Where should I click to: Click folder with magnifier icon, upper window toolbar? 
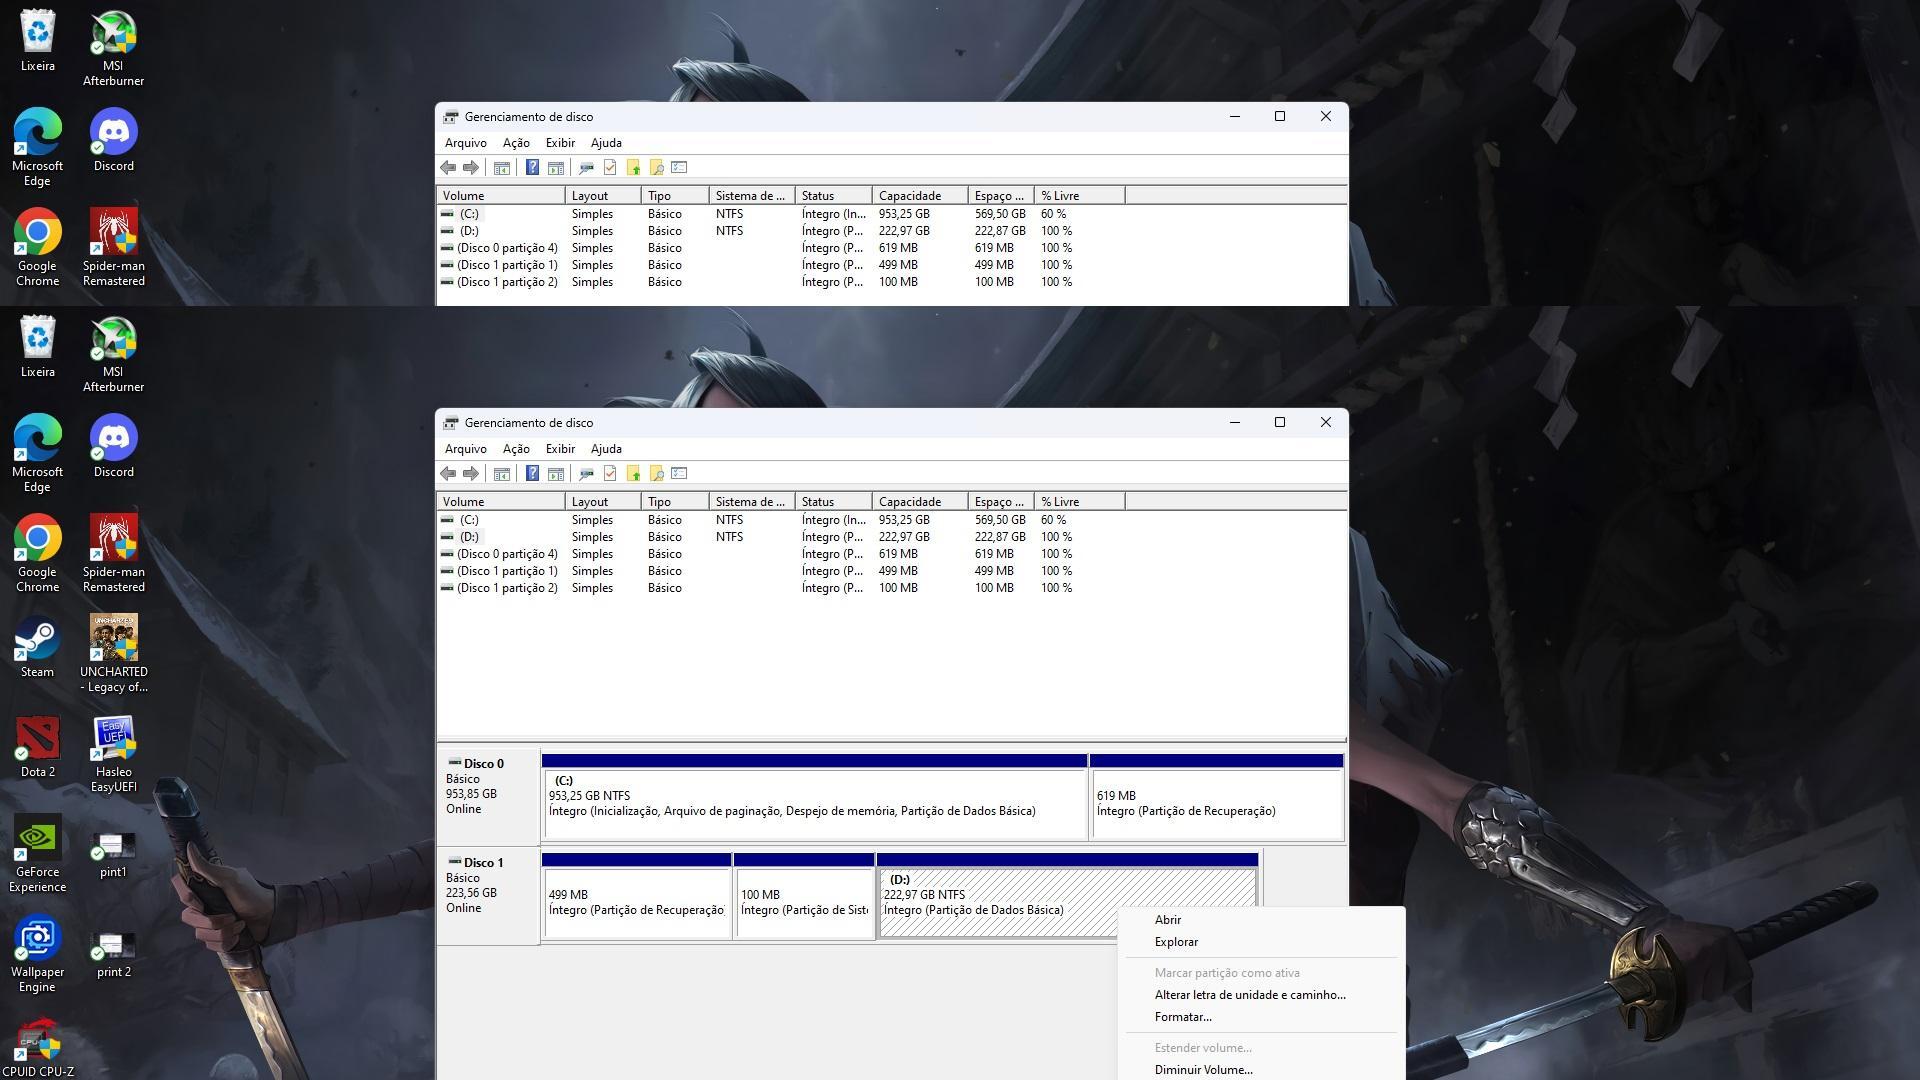(x=656, y=168)
